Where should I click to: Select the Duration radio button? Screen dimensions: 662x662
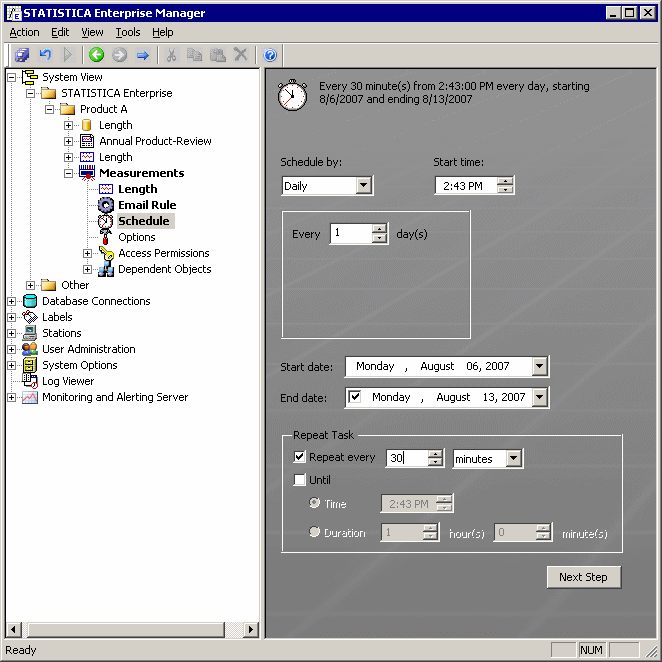[315, 532]
